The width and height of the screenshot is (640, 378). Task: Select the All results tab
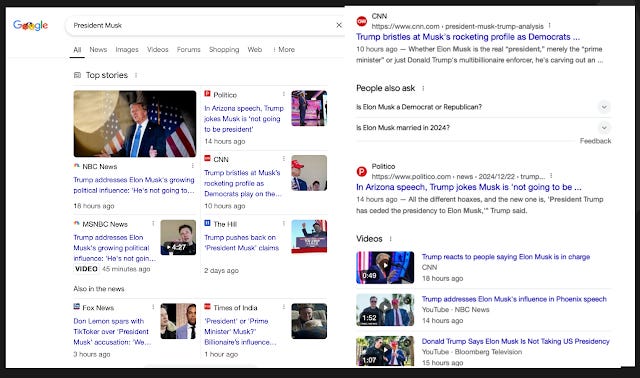[77, 49]
